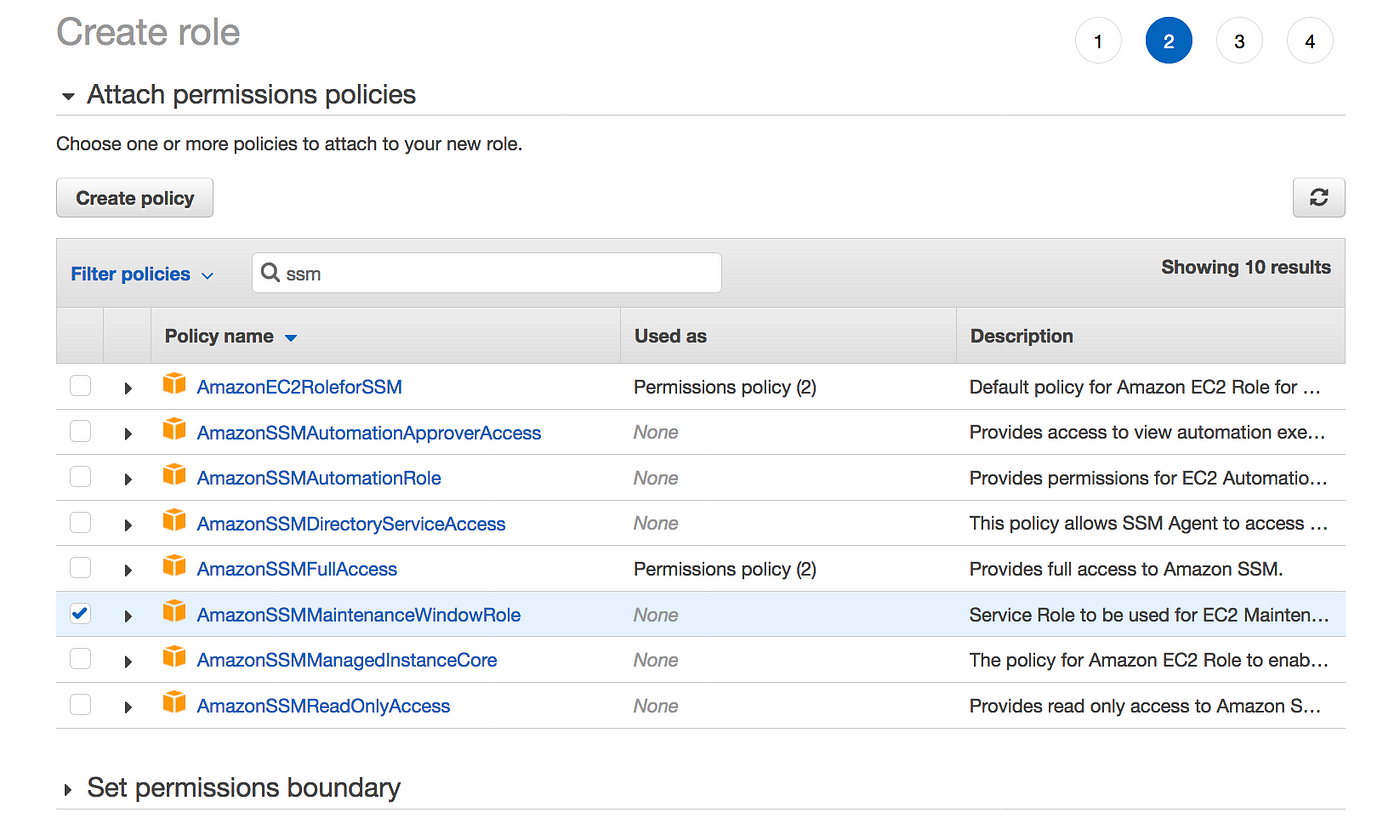Check the AmazonSSMDirectoryServiceAccess checkbox
Image resolution: width=1400 pixels, height=828 pixels.
[x=80, y=523]
